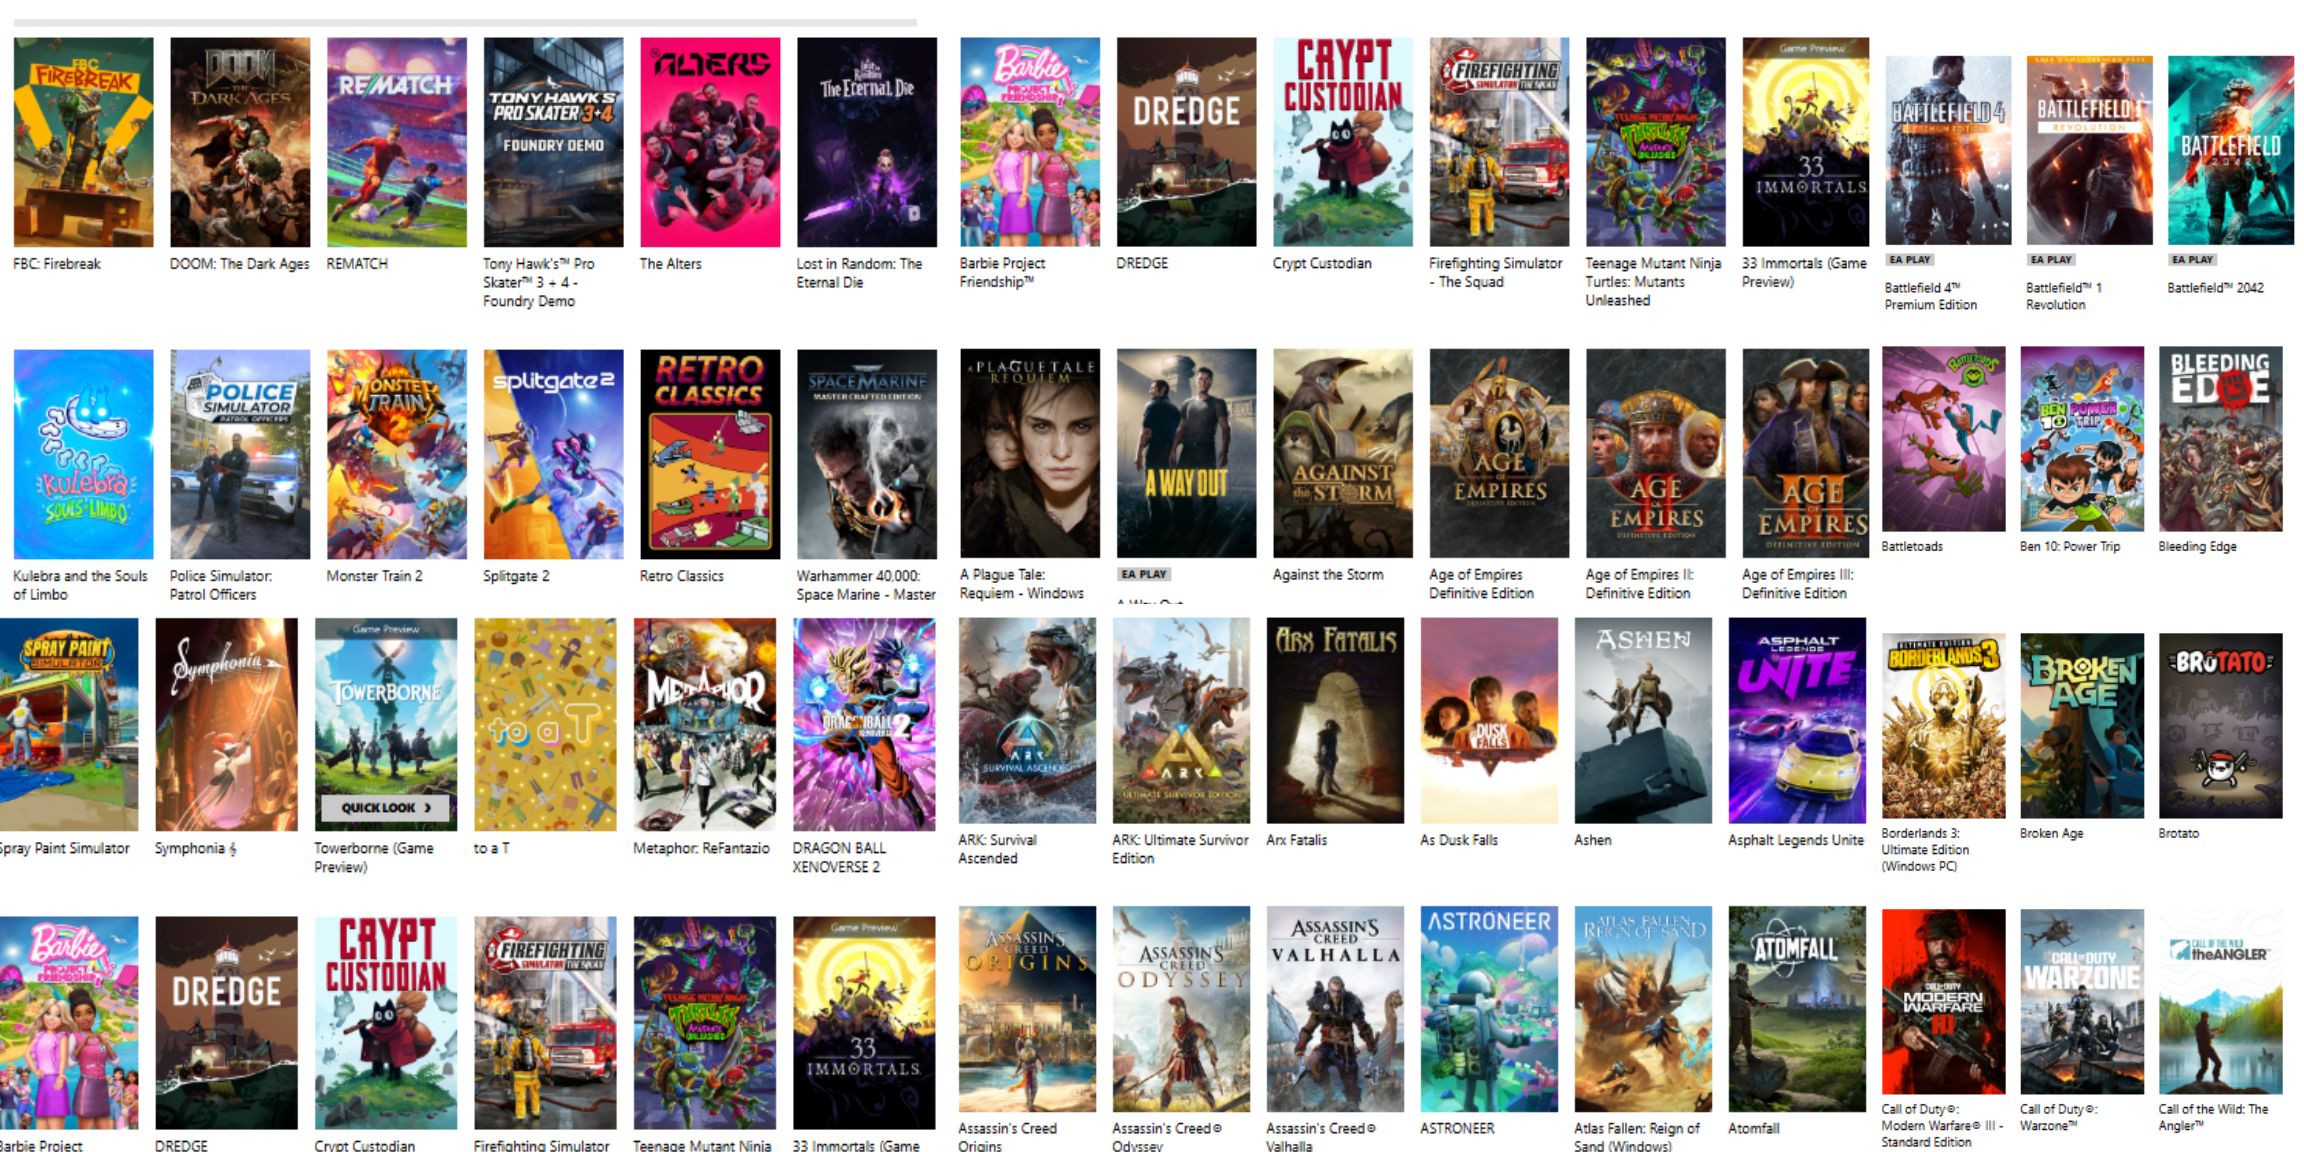Click the Ashen cover image
The height and width of the screenshot is (1152, 2304).
1643,721
